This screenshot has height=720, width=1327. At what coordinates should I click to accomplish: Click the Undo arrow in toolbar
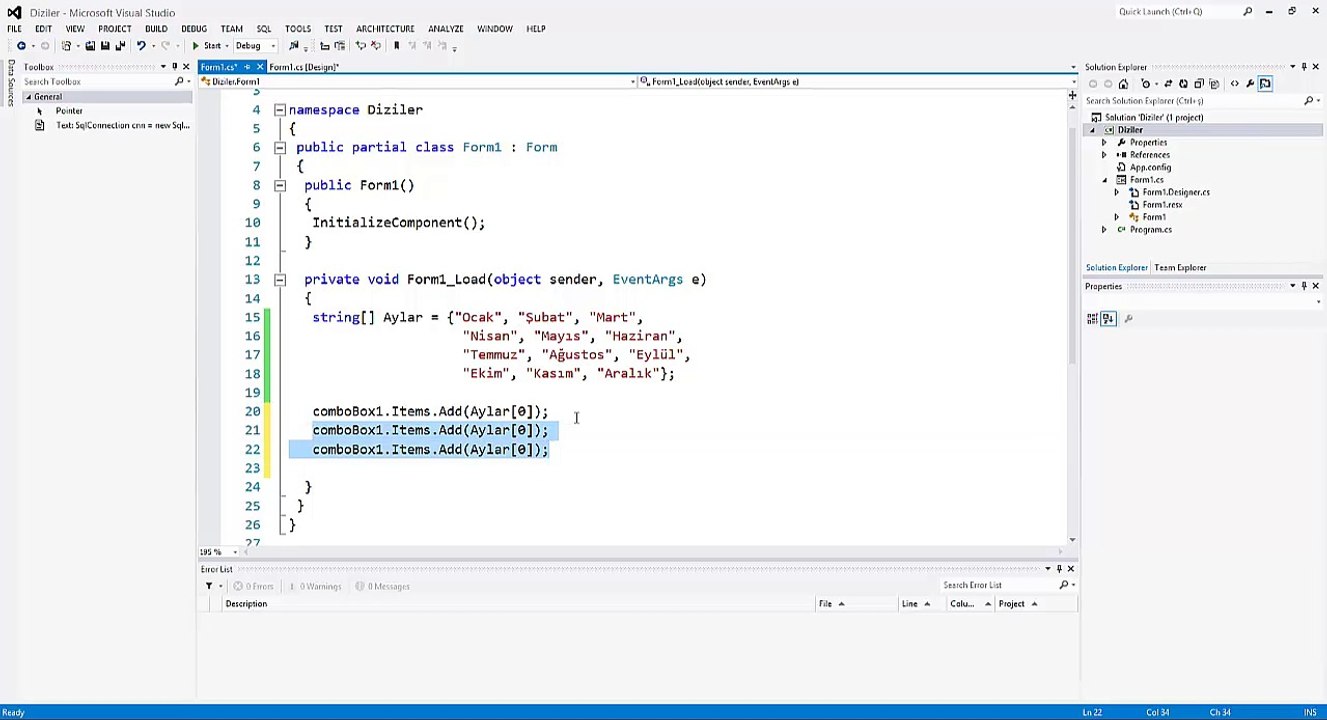click(141, 46)
